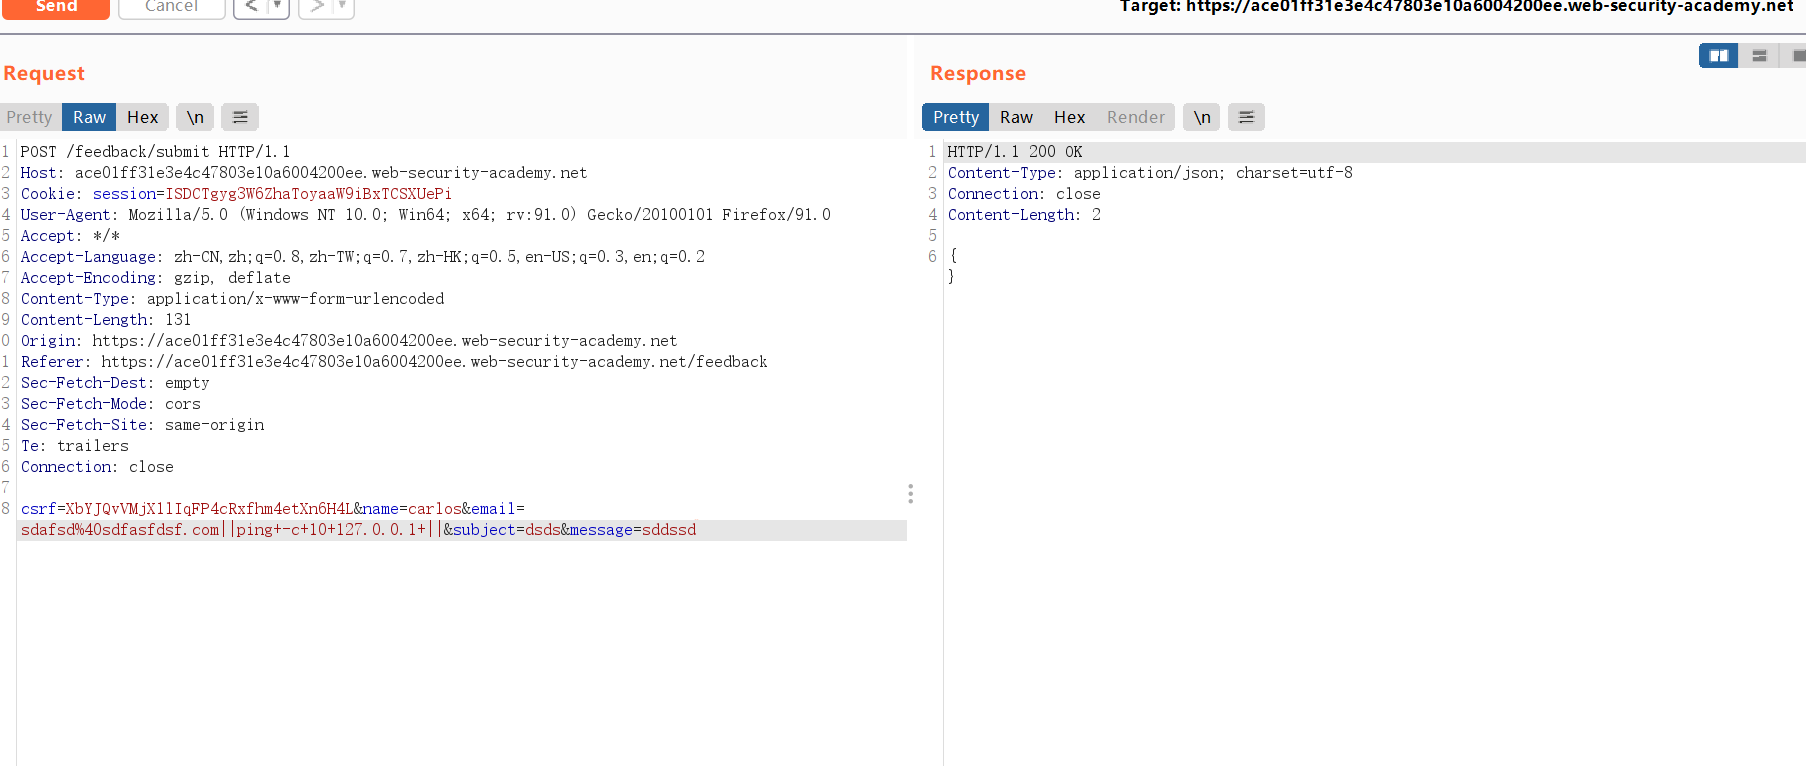Toggle non-printable characters in Response

coord(1202,117)
